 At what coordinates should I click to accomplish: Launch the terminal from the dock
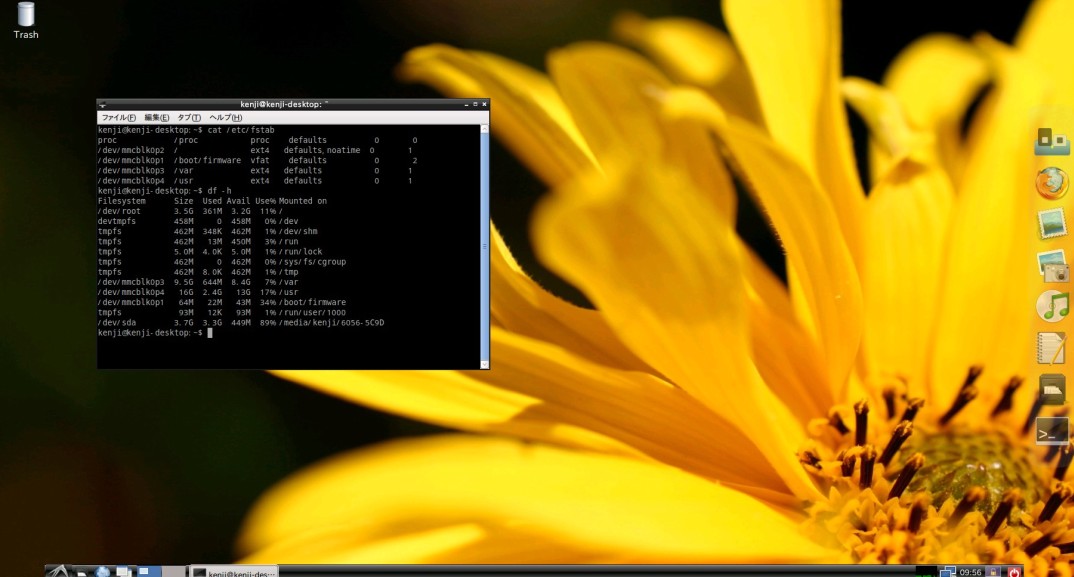[x=1051, y=432]
